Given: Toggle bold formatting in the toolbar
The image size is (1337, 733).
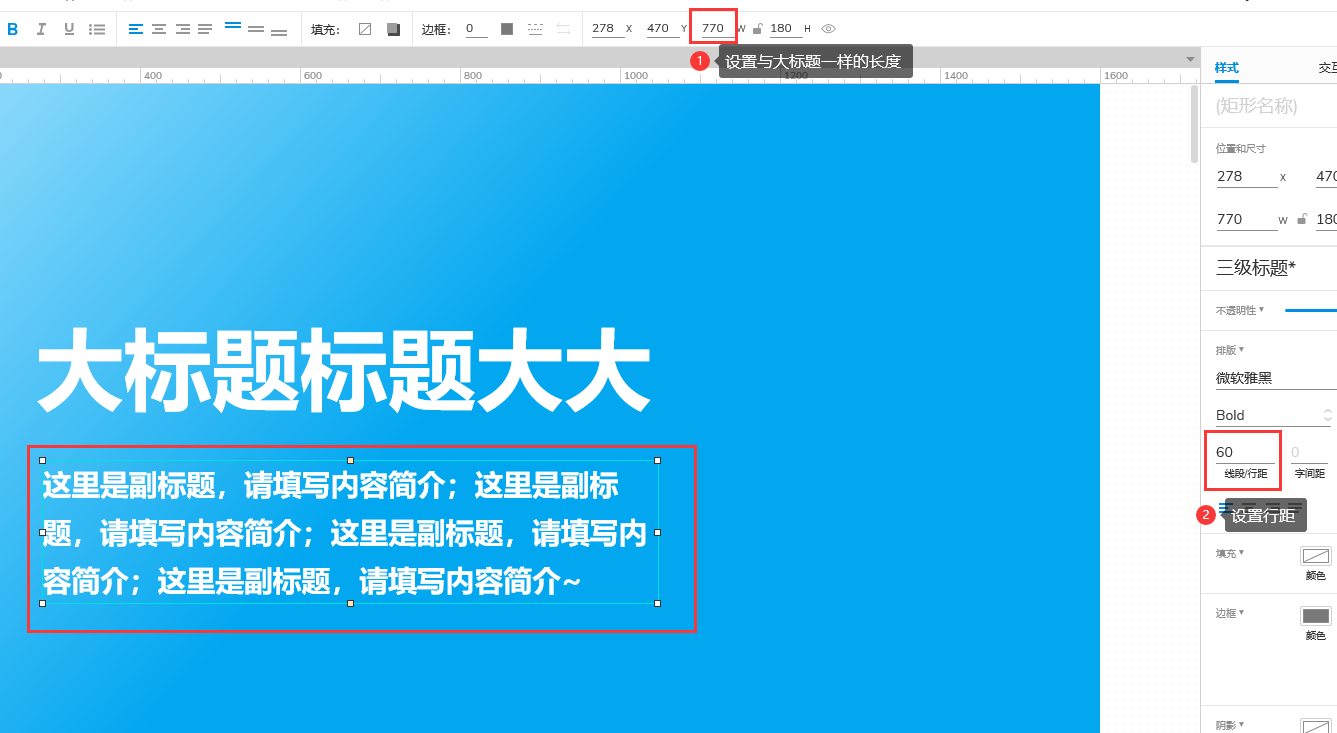Looking at the screenshot, I should (x=13, y=28).
